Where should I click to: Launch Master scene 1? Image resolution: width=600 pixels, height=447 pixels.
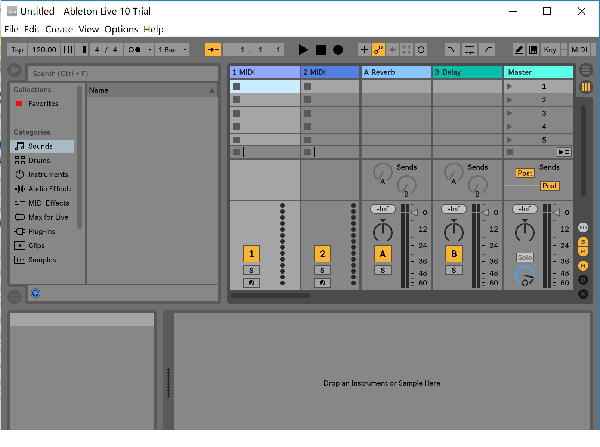coord(511,87)
